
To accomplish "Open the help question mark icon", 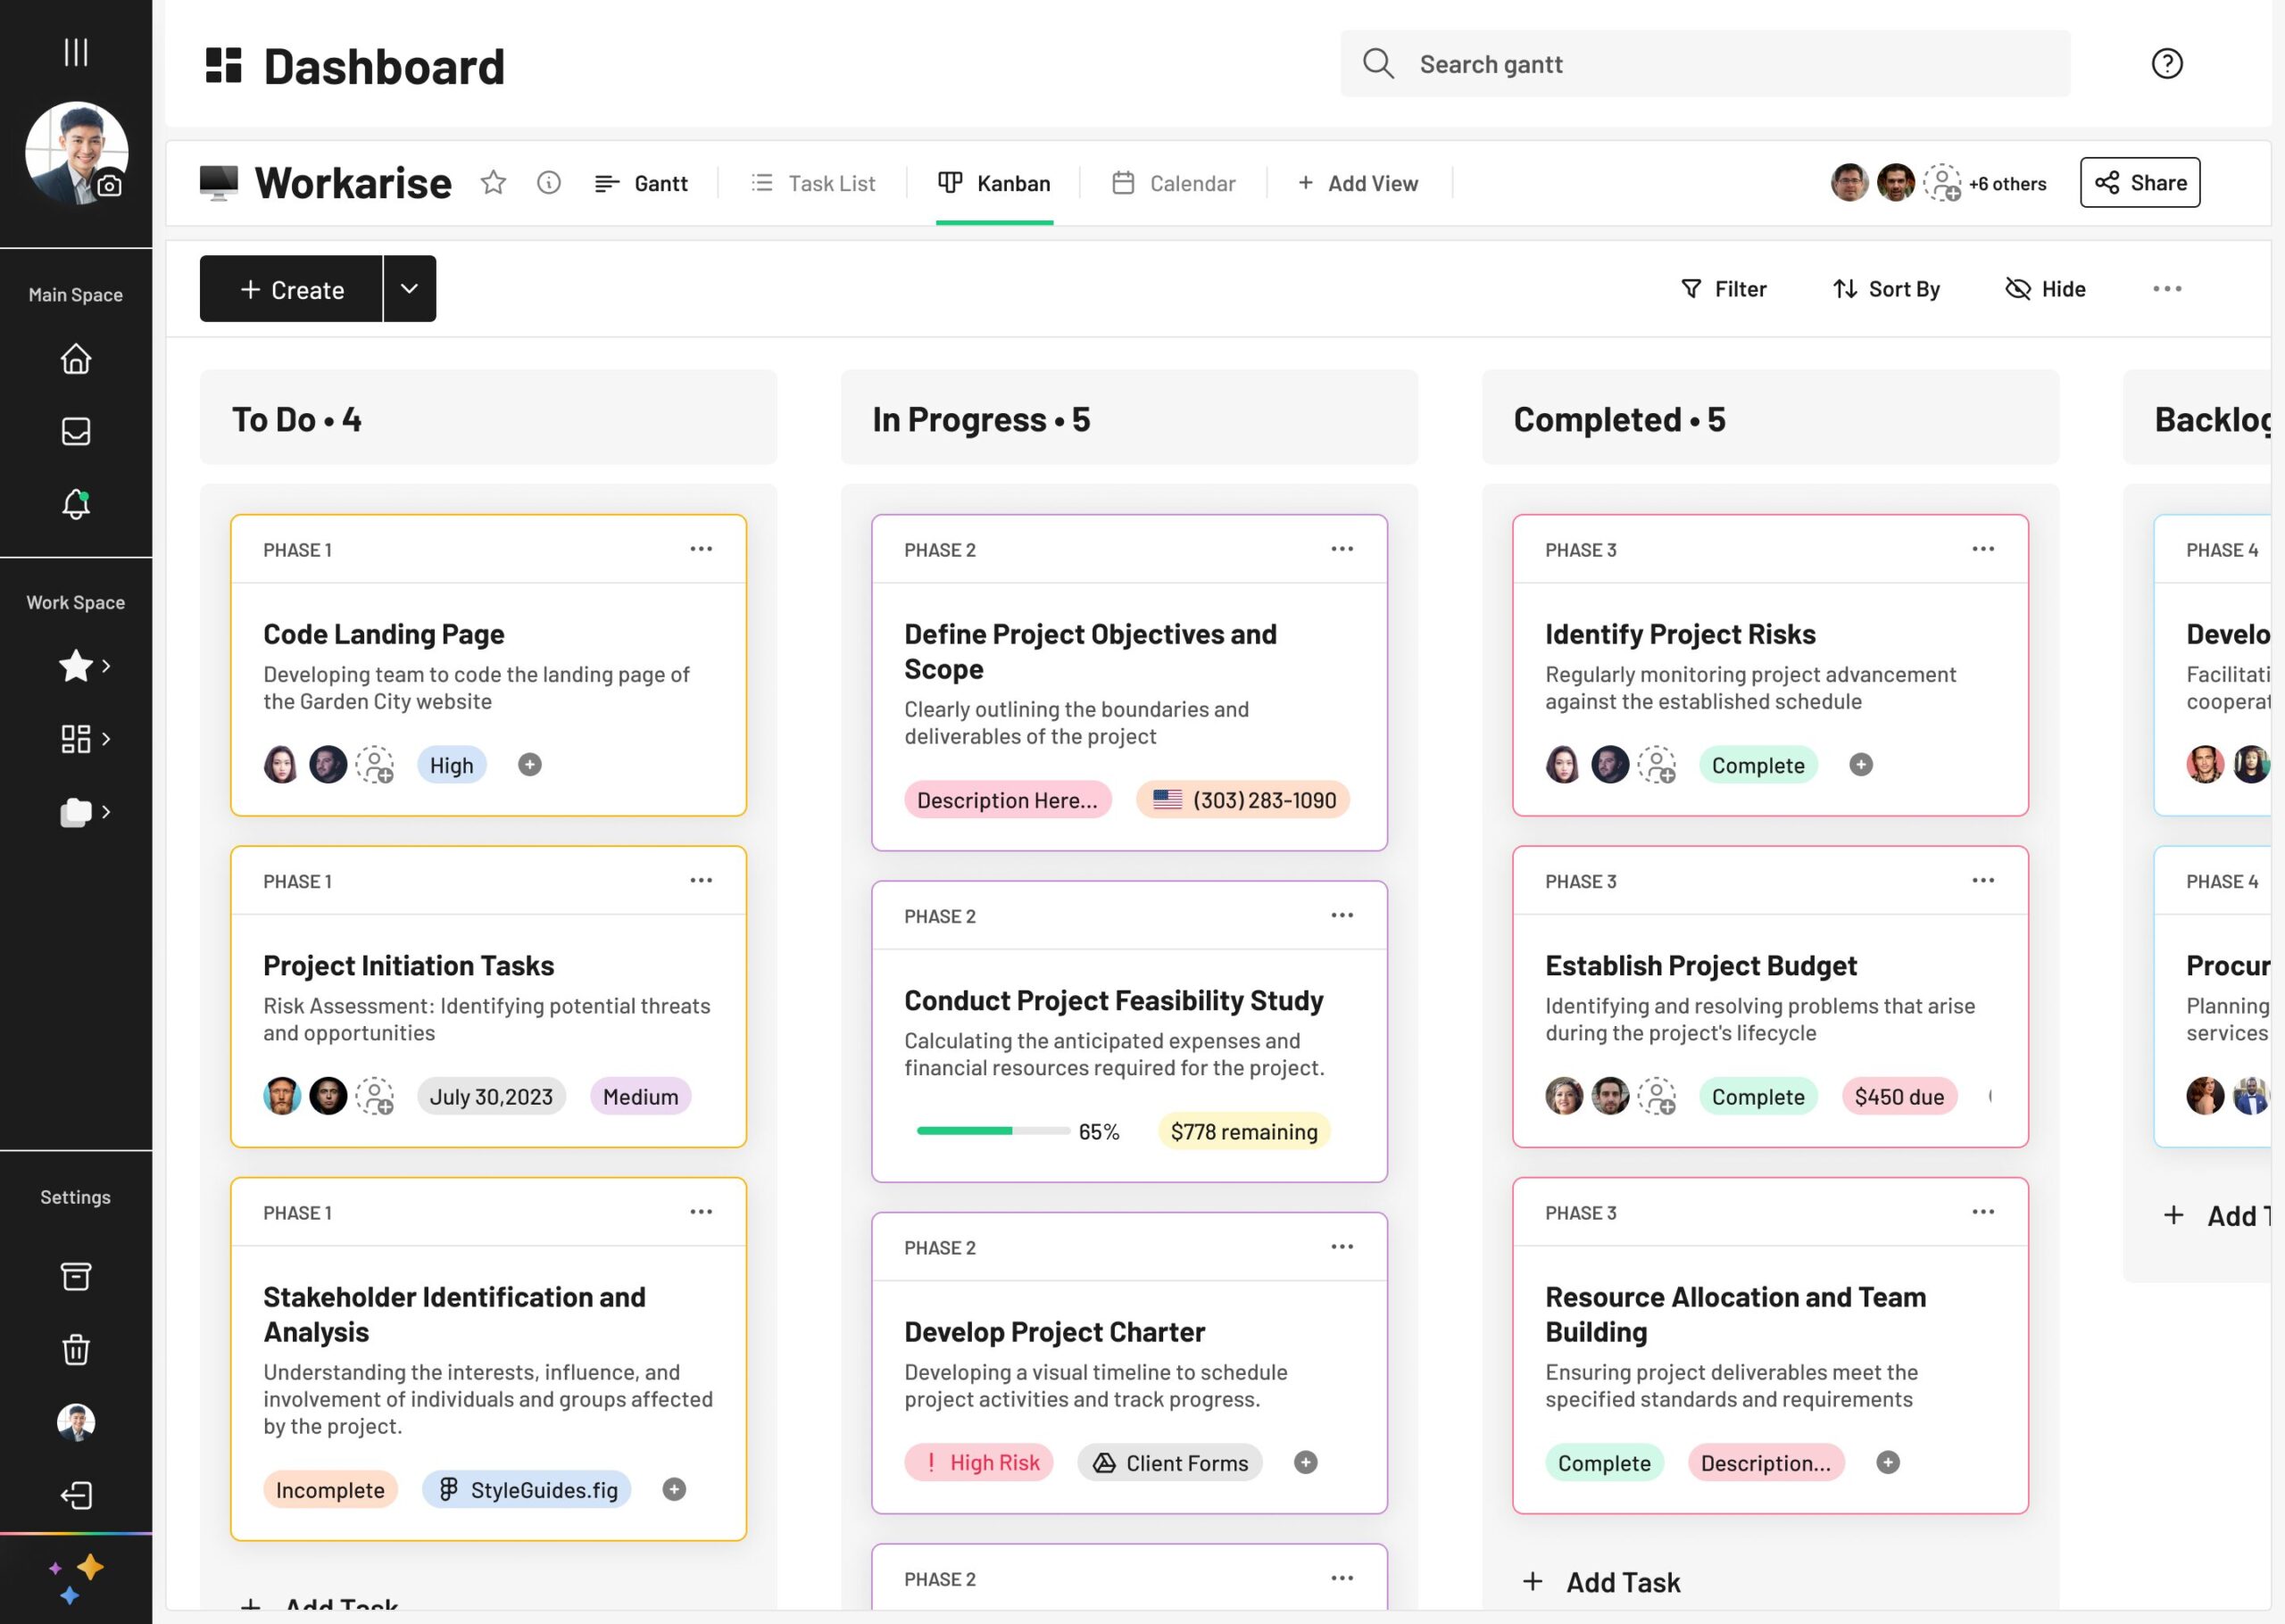I will [x=2166, y=64].
